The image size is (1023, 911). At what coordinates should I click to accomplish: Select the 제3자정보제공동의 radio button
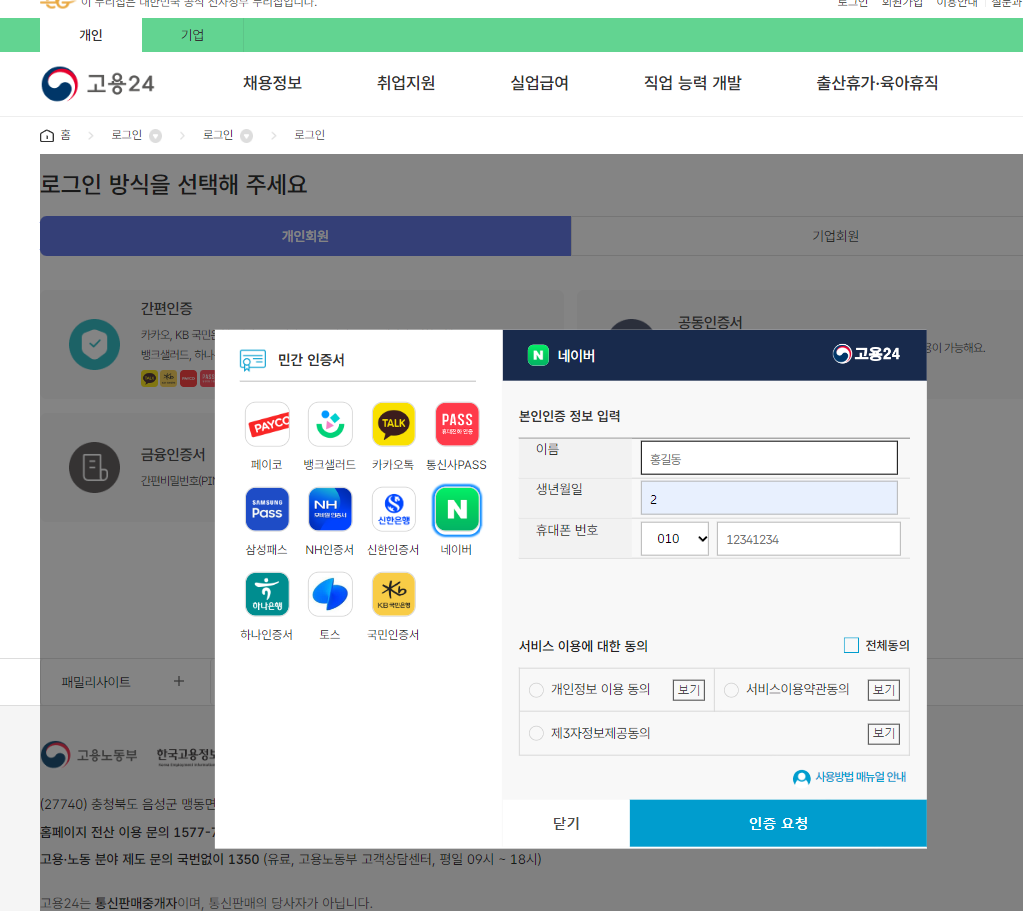(x=536, y=733)
